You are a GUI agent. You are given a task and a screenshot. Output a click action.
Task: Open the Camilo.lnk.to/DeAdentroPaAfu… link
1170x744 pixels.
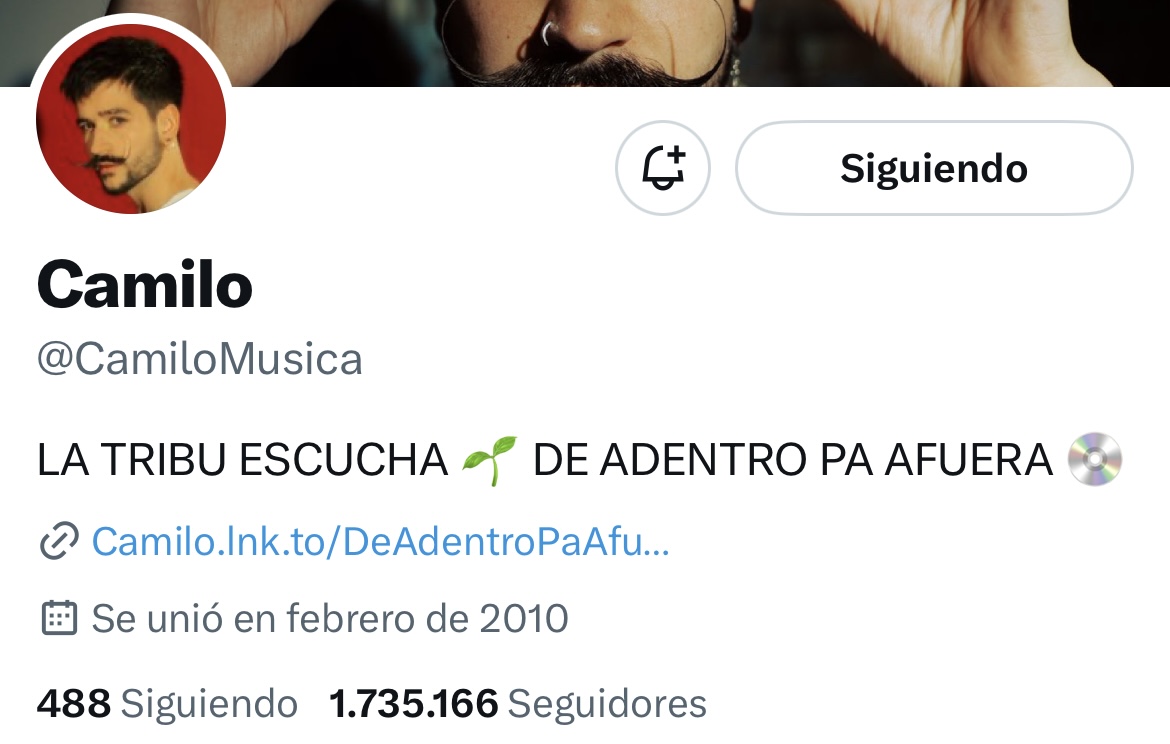(x=381, y=541)
